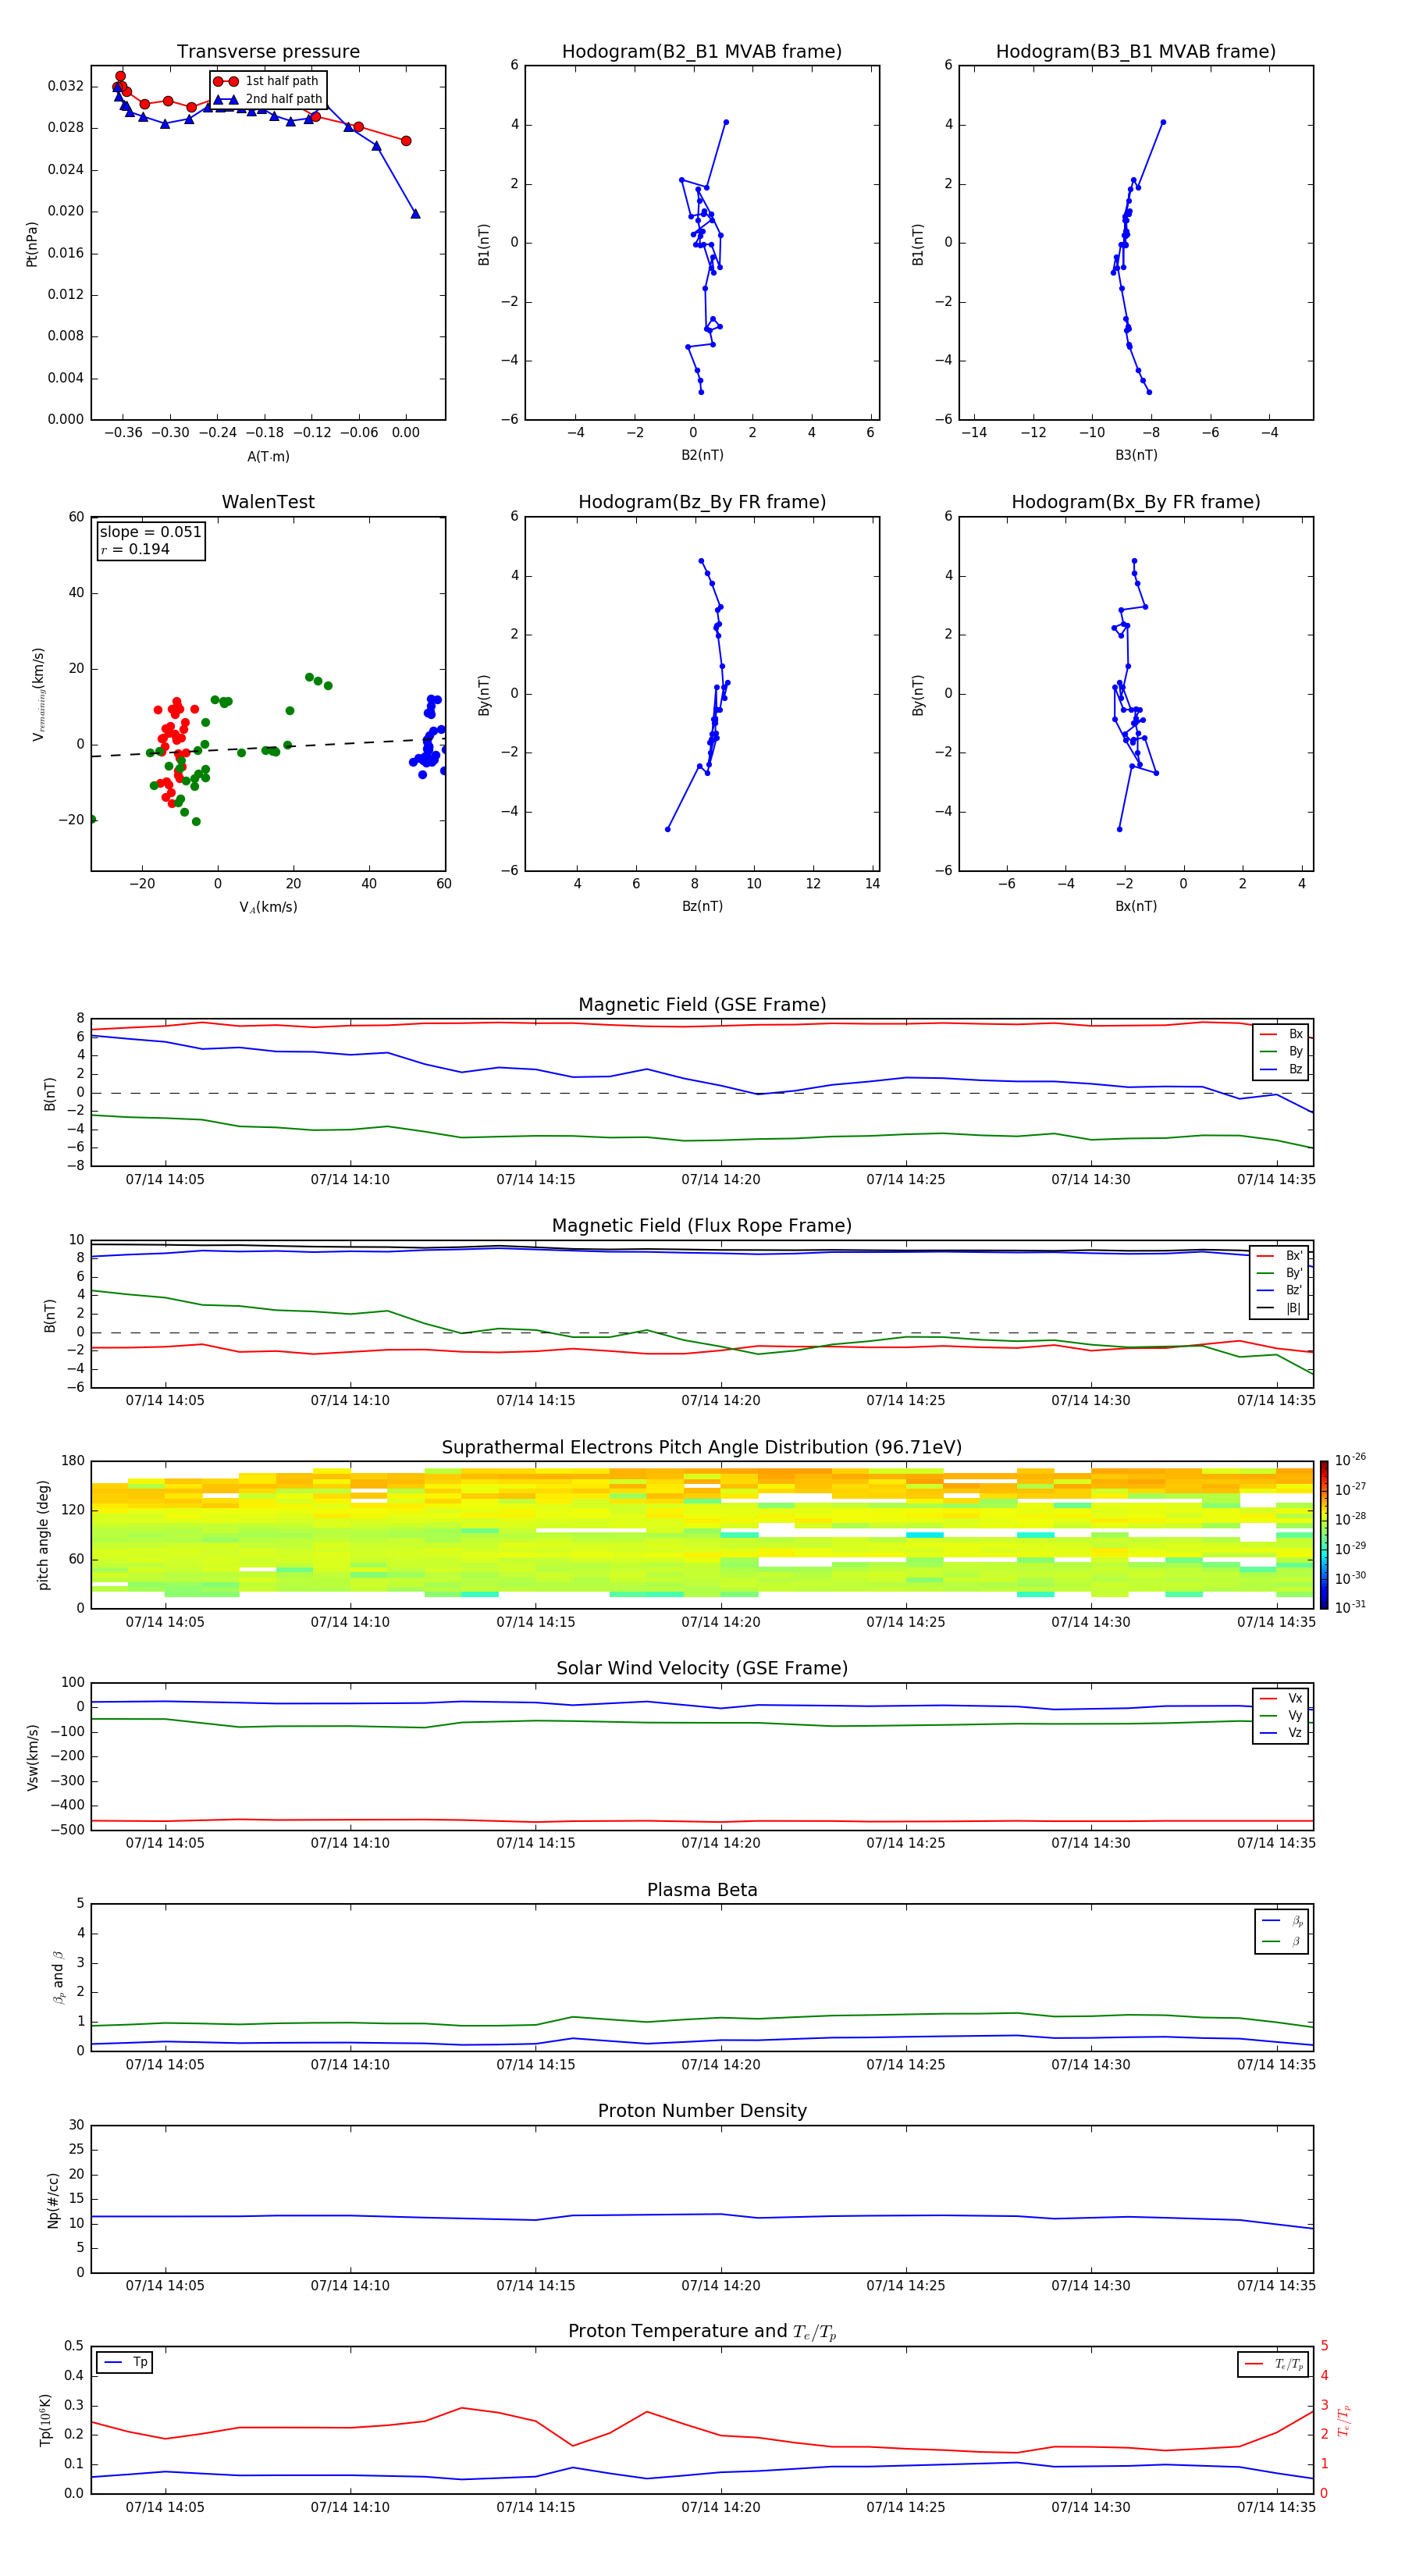
Task: Click the B3(nT) x-axis label
Action: tap(1136, 455)
